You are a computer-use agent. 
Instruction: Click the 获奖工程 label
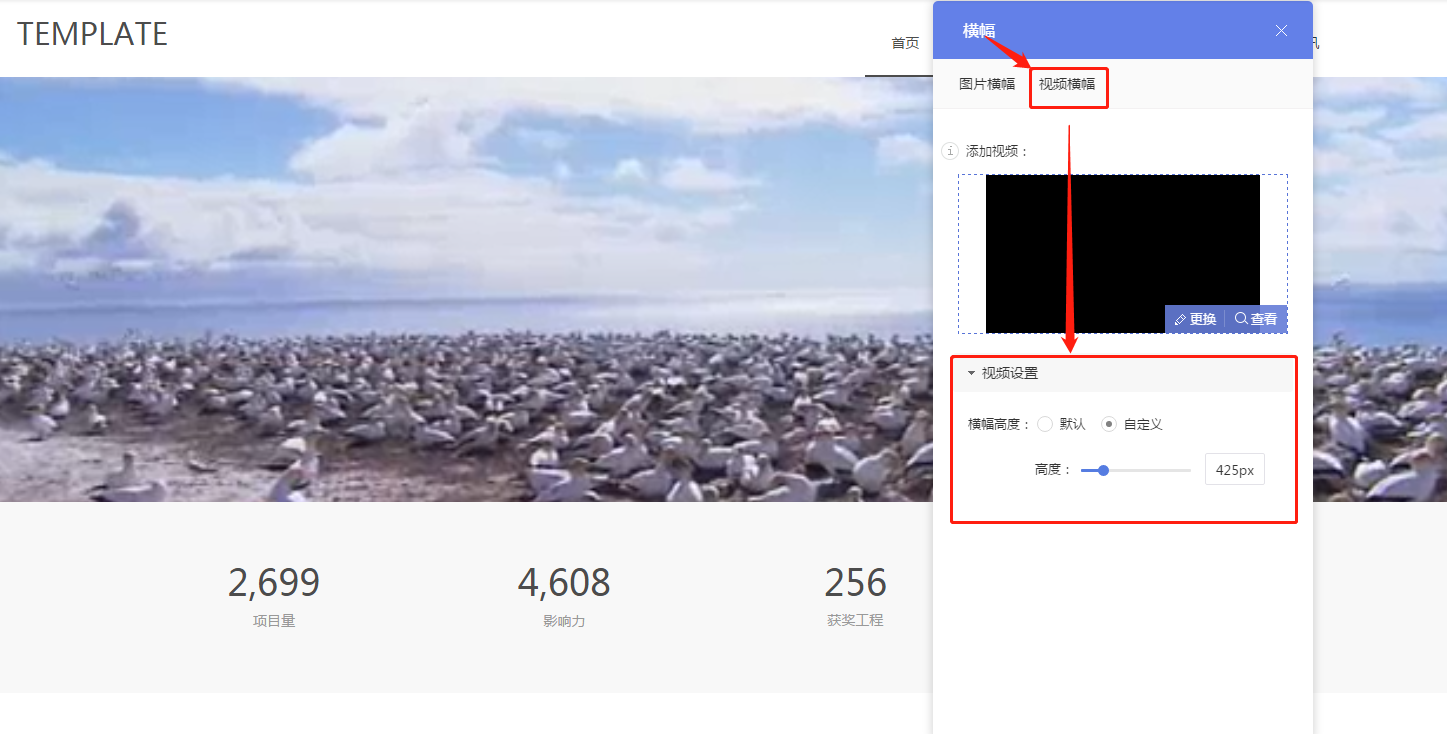855,620
